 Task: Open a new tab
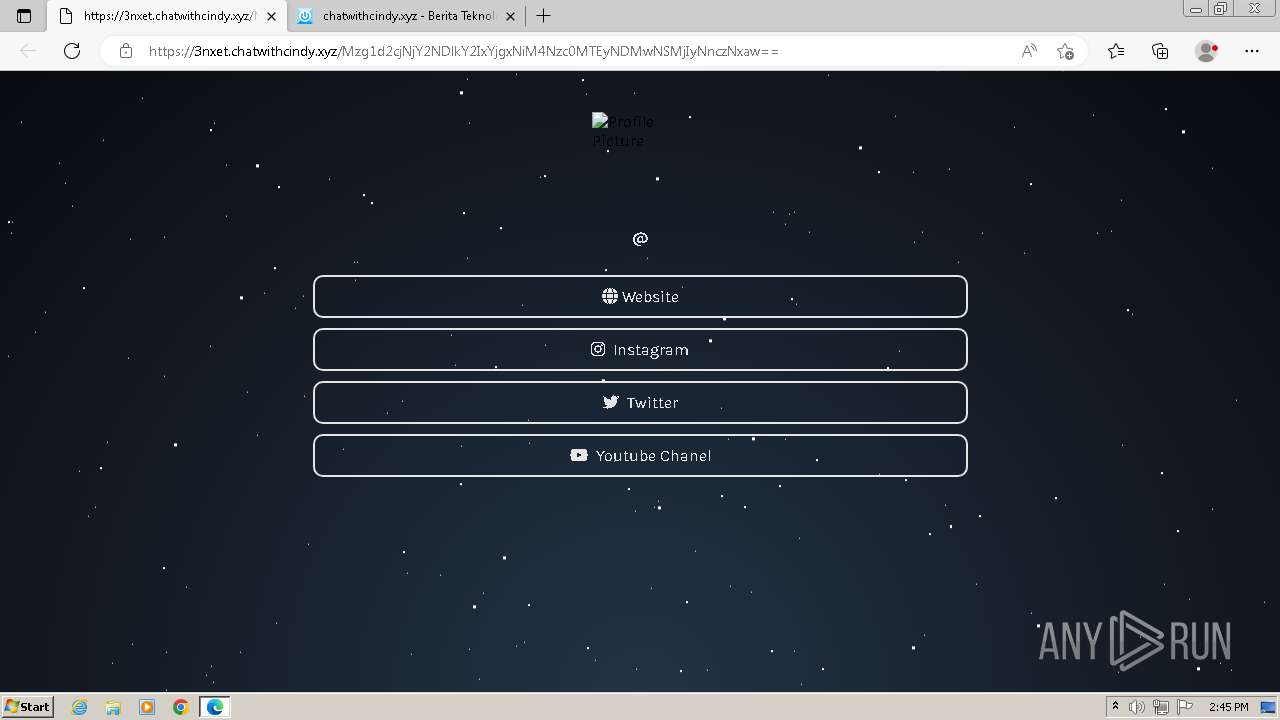pyautogui.click(x=544, y=16)
